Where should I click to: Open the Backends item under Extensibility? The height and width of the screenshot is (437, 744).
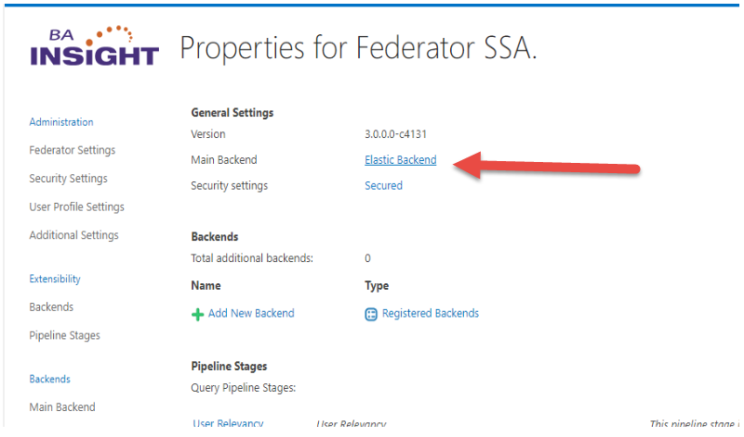point(51,307)
